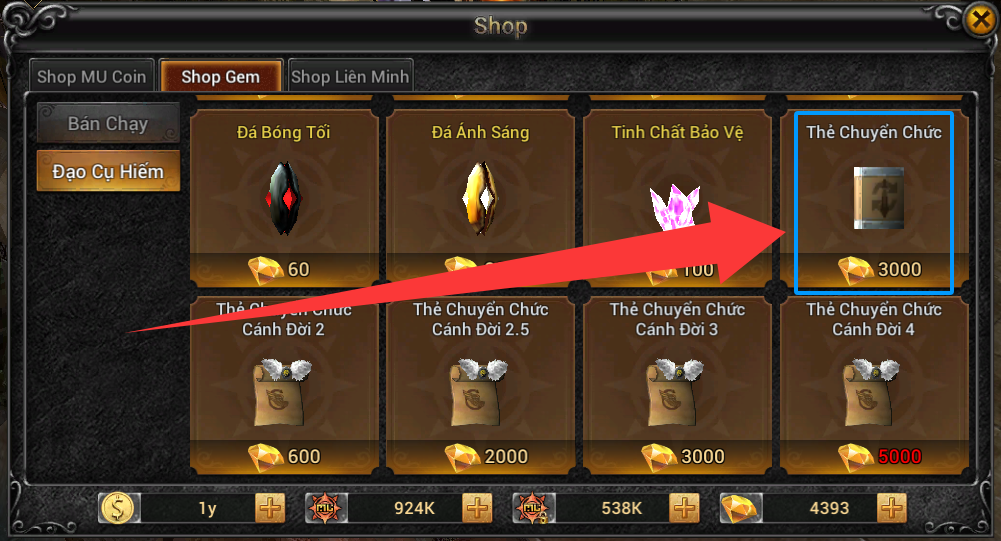Viewport: 1001px width, 541px height.
Task: Select the Cánh Đời 3 winged scroll
Action: coord(675,392)
